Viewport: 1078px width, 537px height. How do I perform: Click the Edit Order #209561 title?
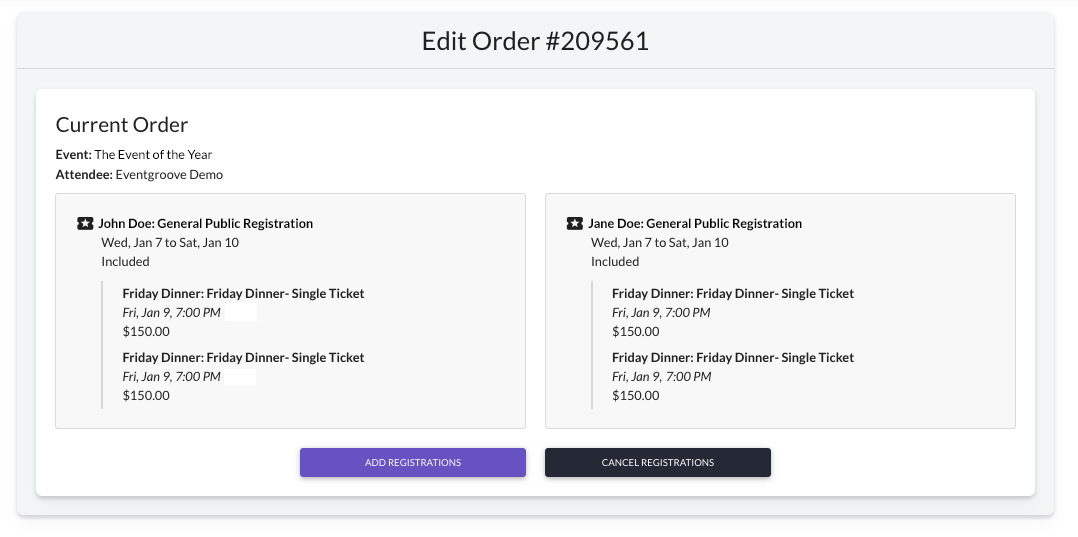click(x=536, y=41)
